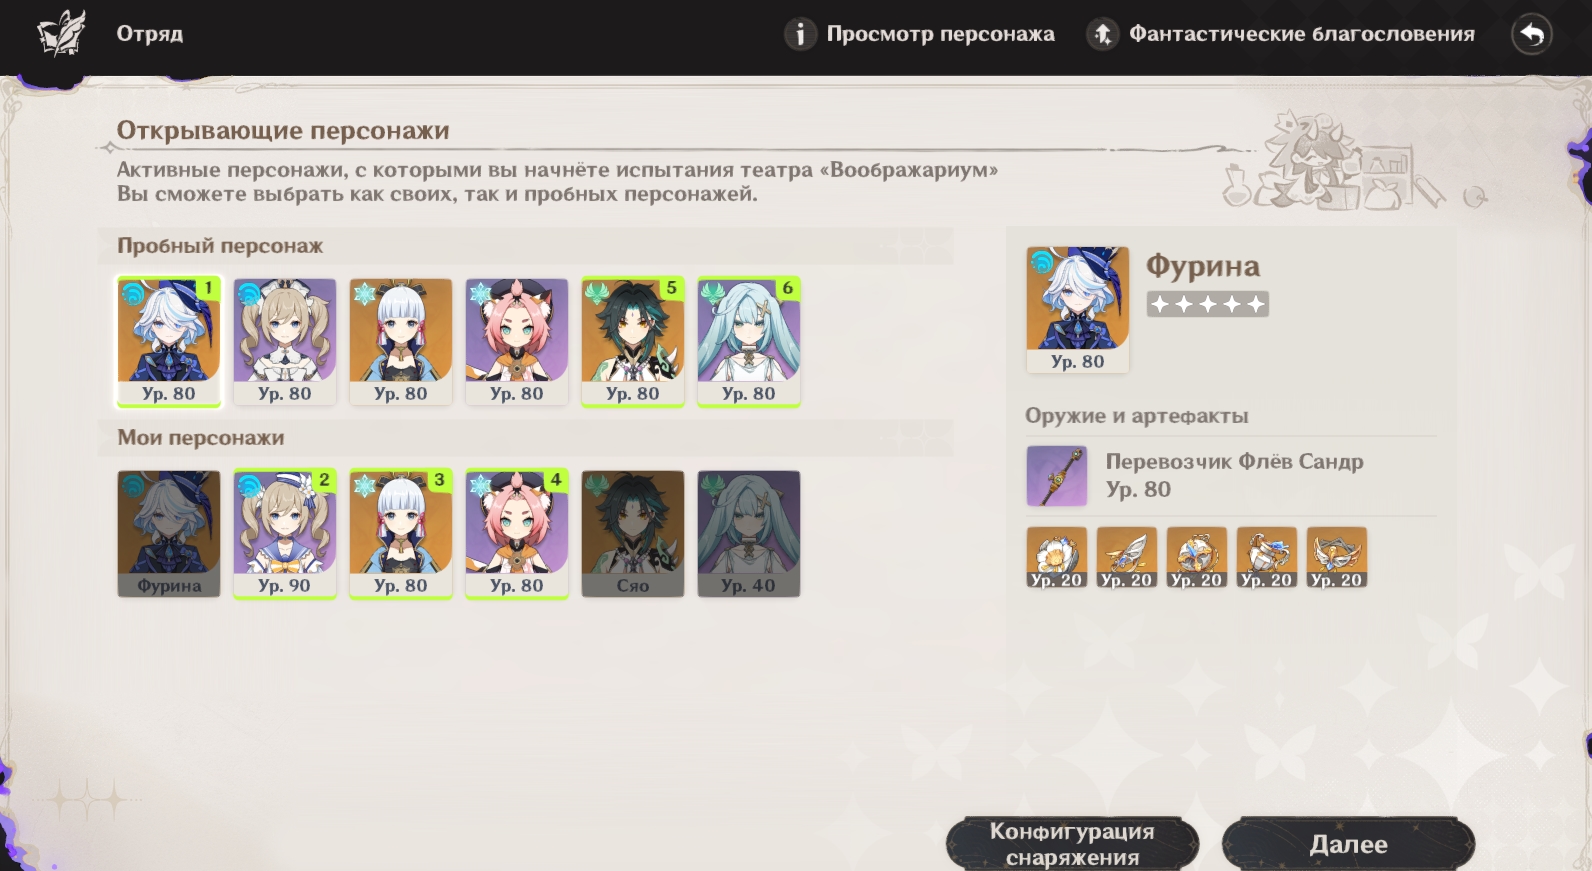Click greyed-out Сяо card in my characters
The image size is (1592, 871).
coord(633,534)
